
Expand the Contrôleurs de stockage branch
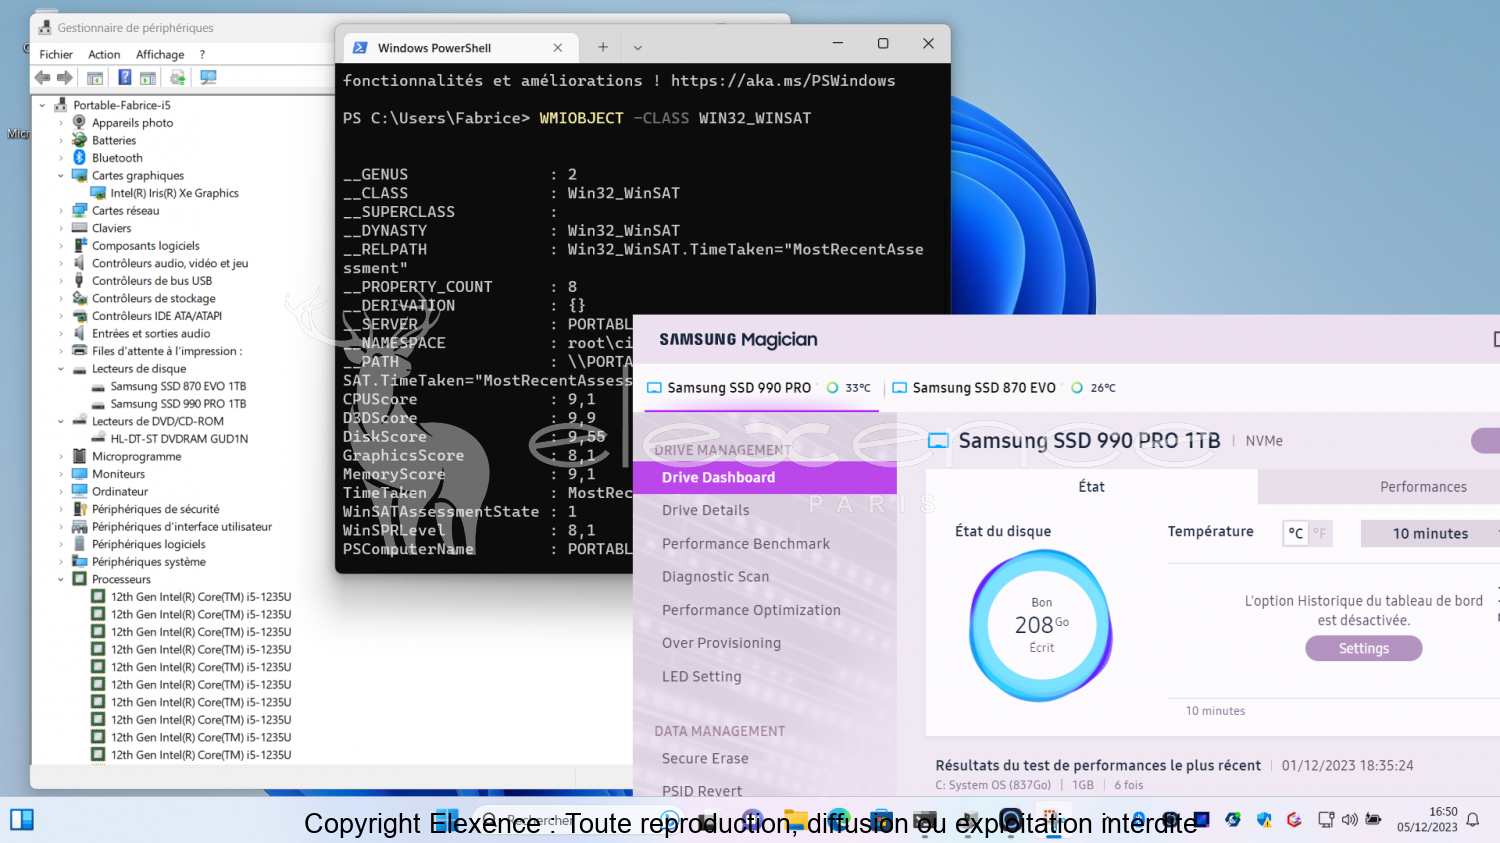[61, 298]
